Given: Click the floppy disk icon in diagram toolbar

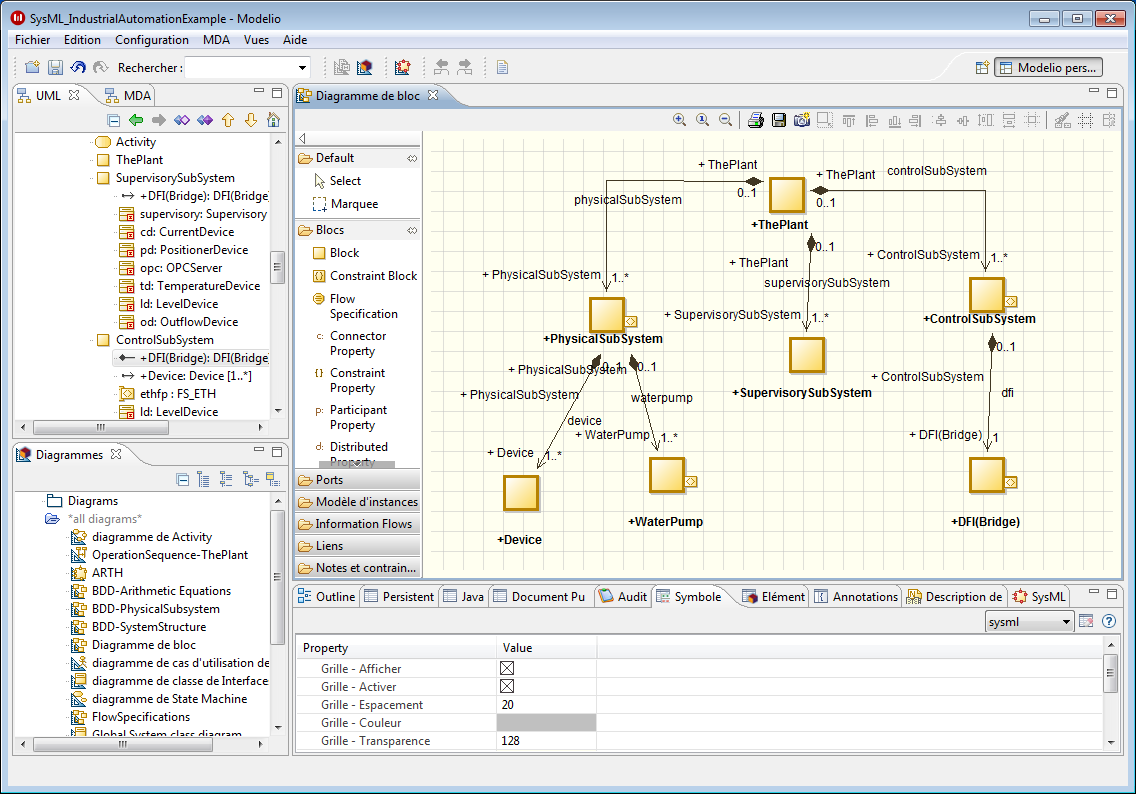Looking at the screenshot, I should (x=779, y=120).
